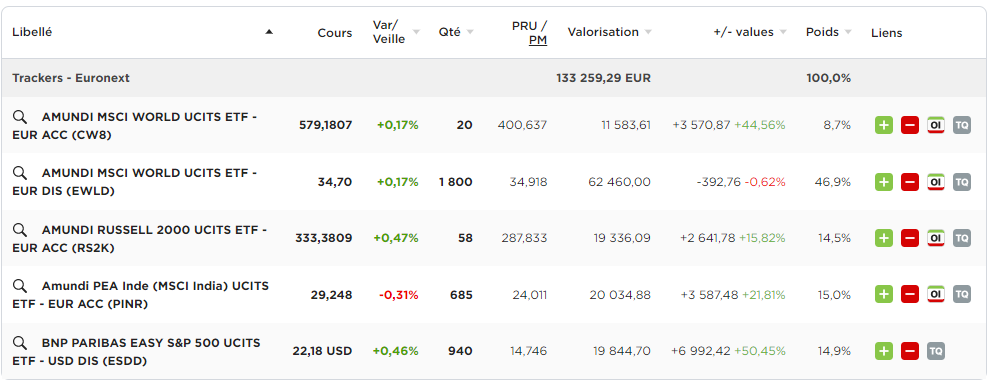The height and width of the screenshot is (387, 995).
Task: Click the +/- values column header
Action: pos(743,32)
